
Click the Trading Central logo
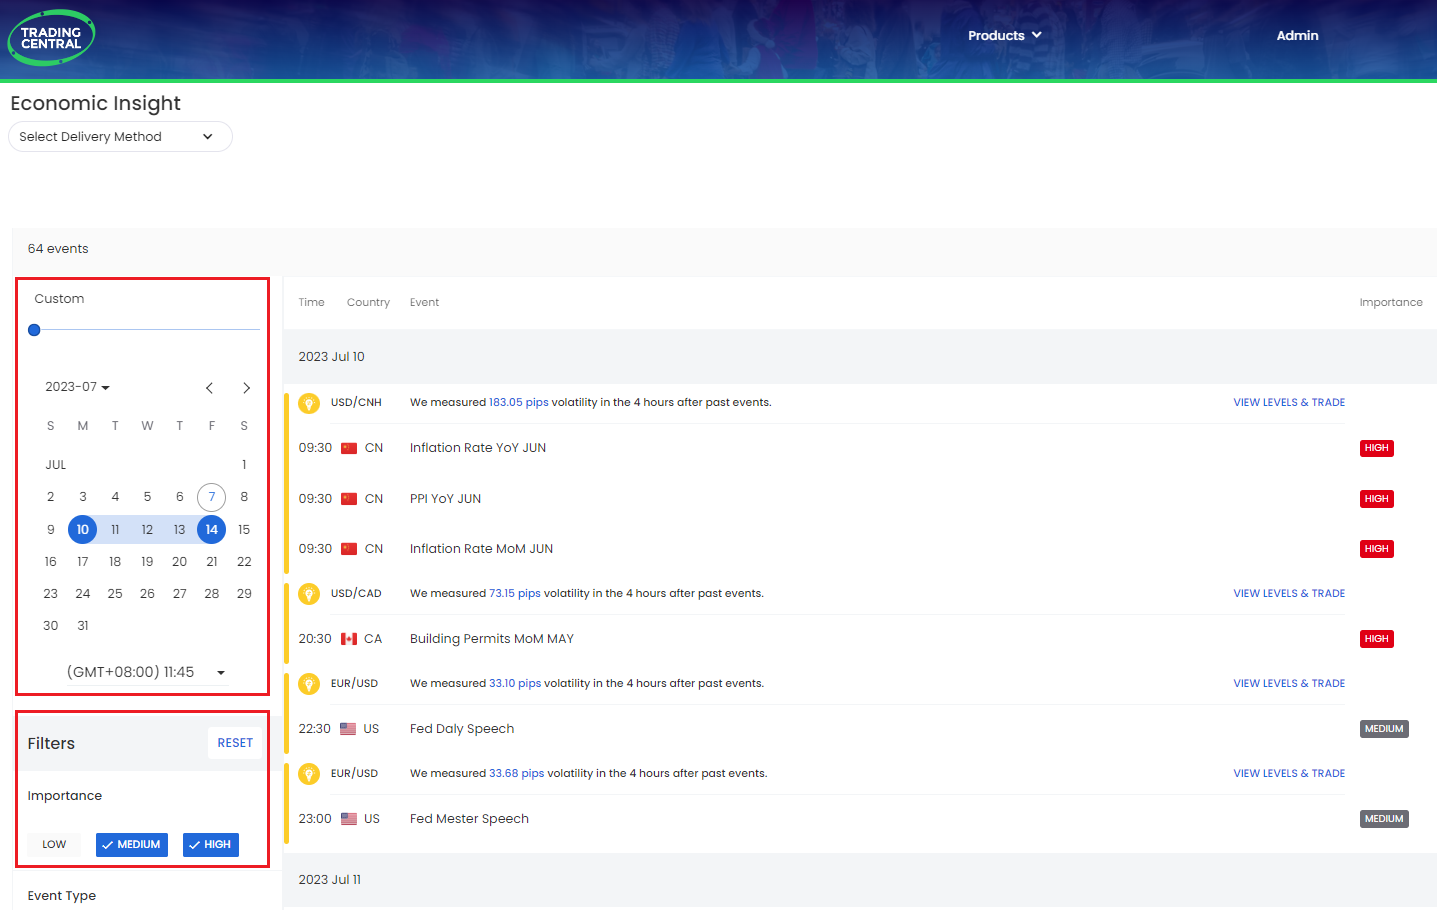[51, 38]
